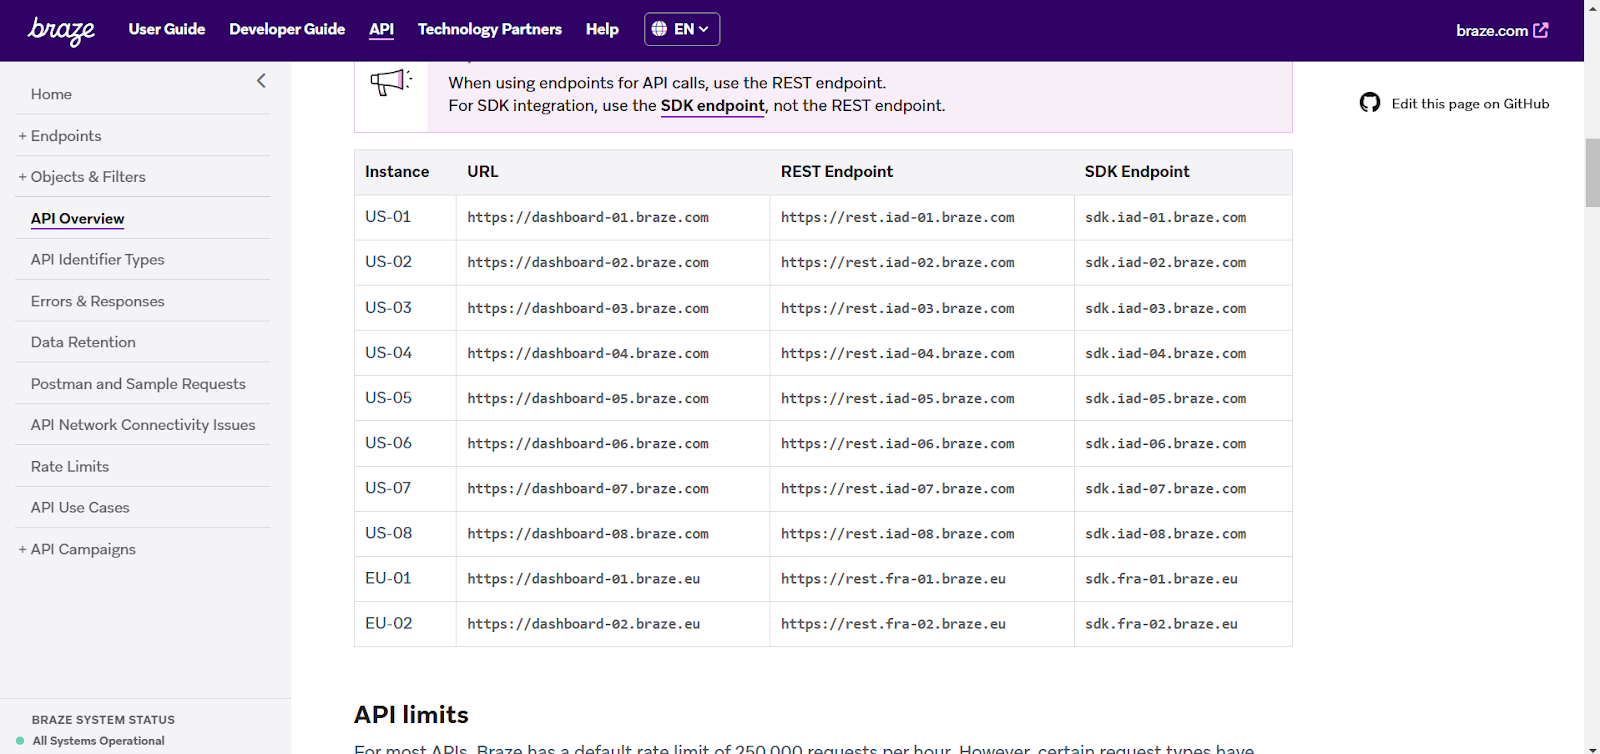Viewport: 1600px width, 754px height.
Task: Click https://rest.iad-05.braze.com endpoint cell
Action: 922,398
